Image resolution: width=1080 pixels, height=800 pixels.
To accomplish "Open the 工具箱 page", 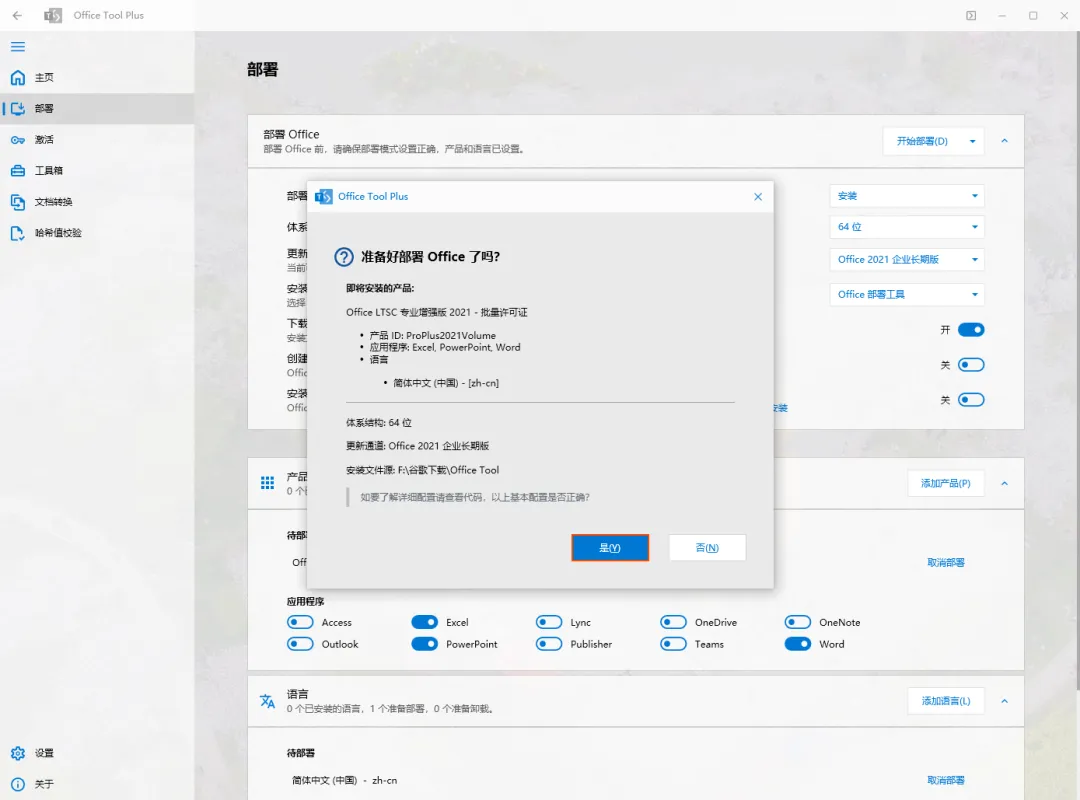I will 97,171.
